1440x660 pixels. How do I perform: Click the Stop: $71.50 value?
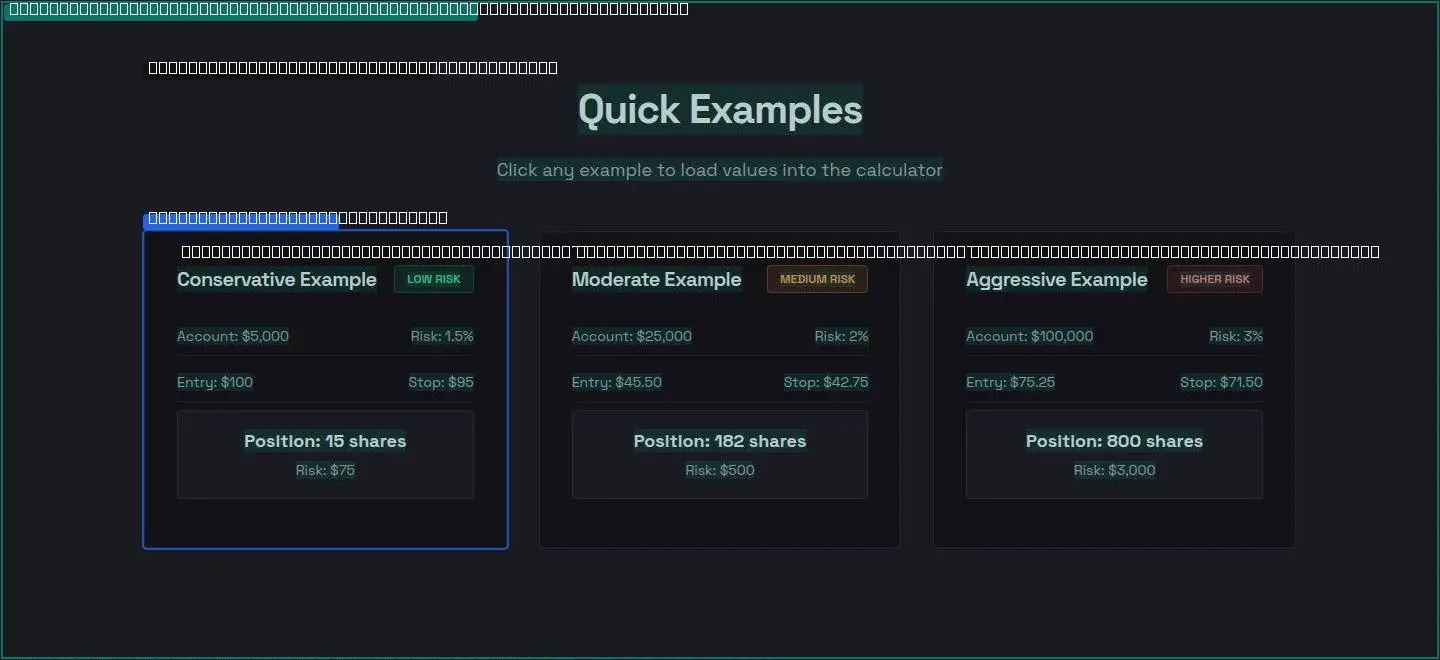(x=1221, y=382)
